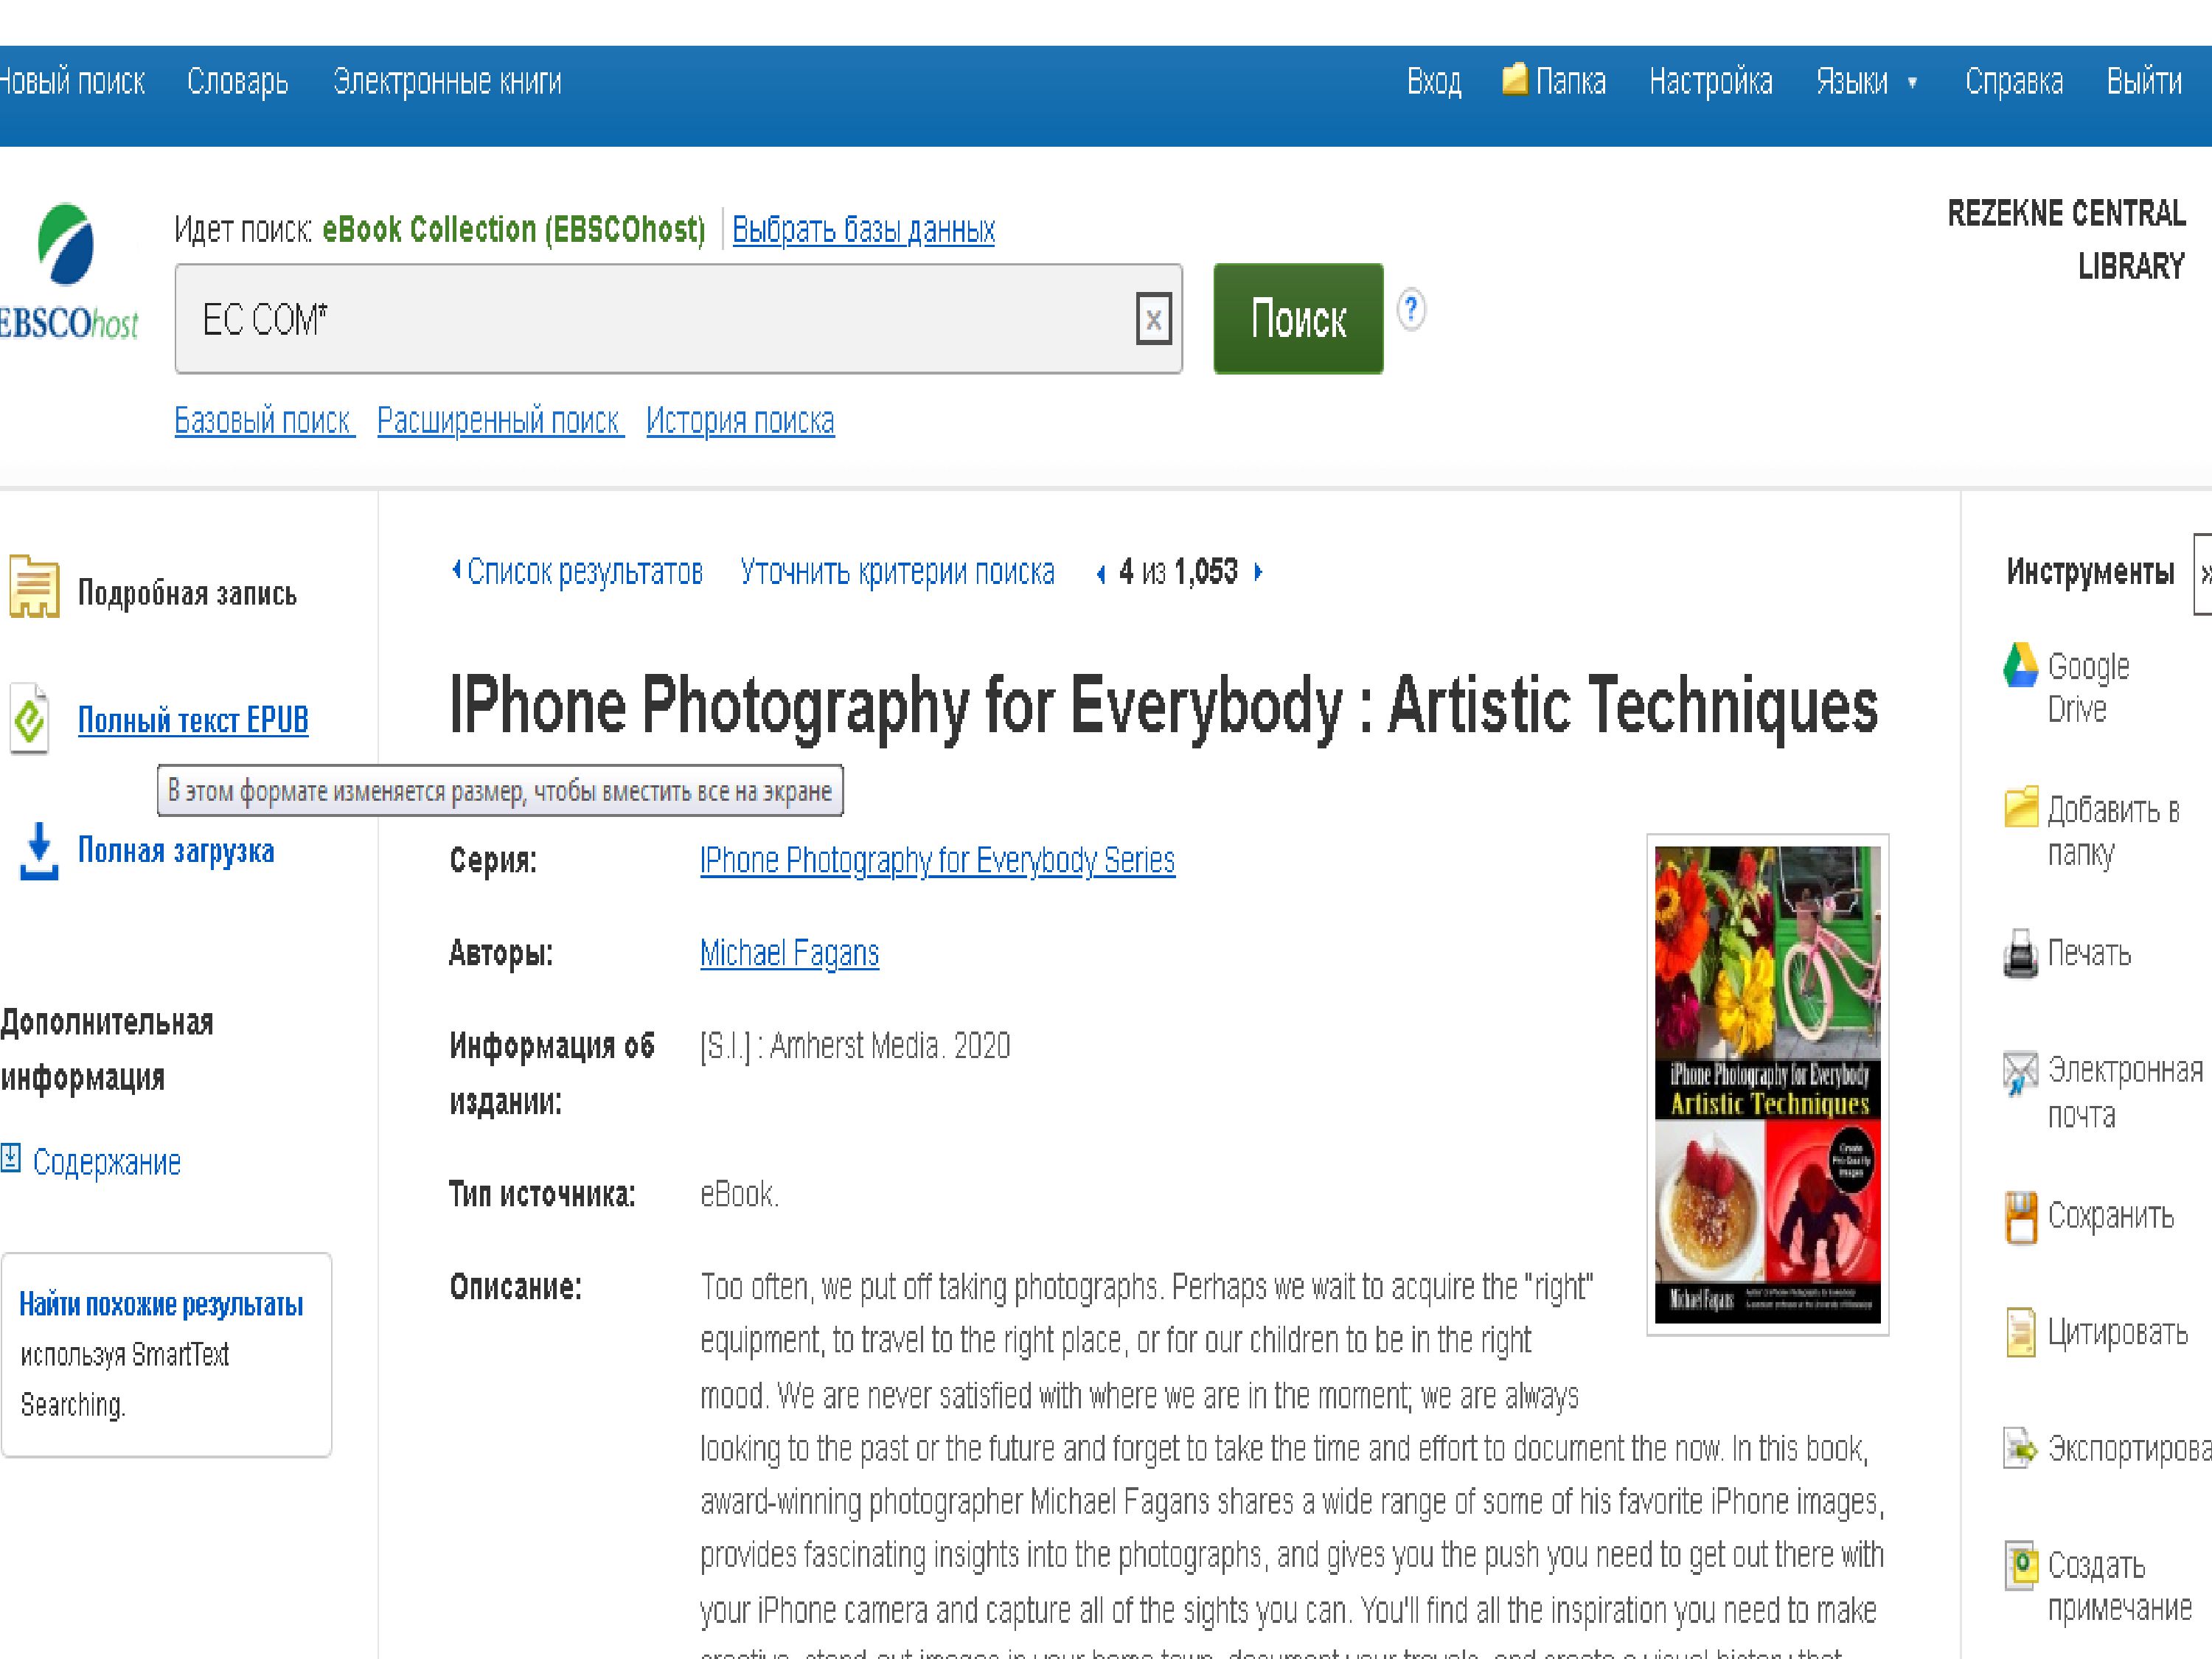Click Расширенный поиск link
The width and height of the screenshot is (2212, 1659).
(x=499, y=421)
